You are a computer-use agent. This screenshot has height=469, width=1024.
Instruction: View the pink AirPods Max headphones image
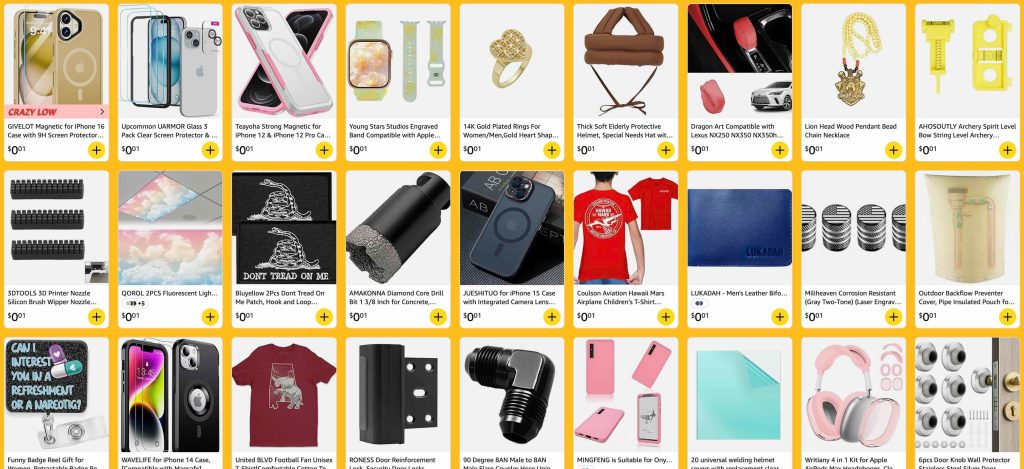point(854,394)
